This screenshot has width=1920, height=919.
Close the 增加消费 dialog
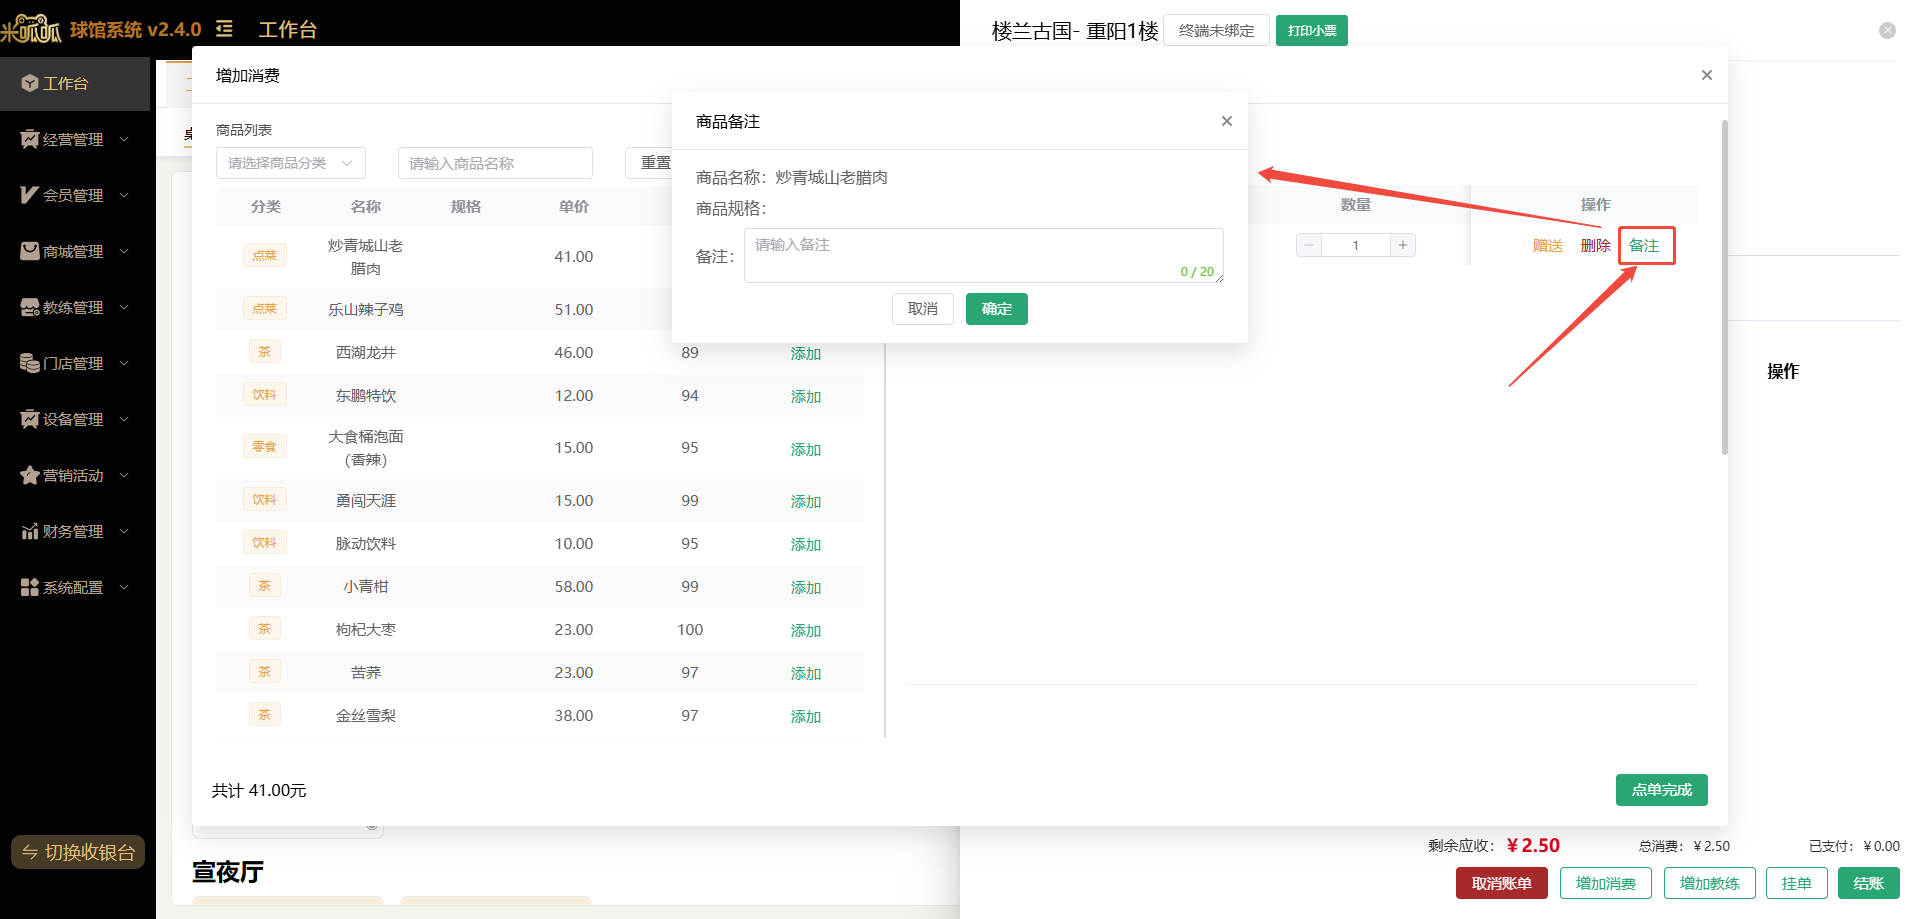1707,75
